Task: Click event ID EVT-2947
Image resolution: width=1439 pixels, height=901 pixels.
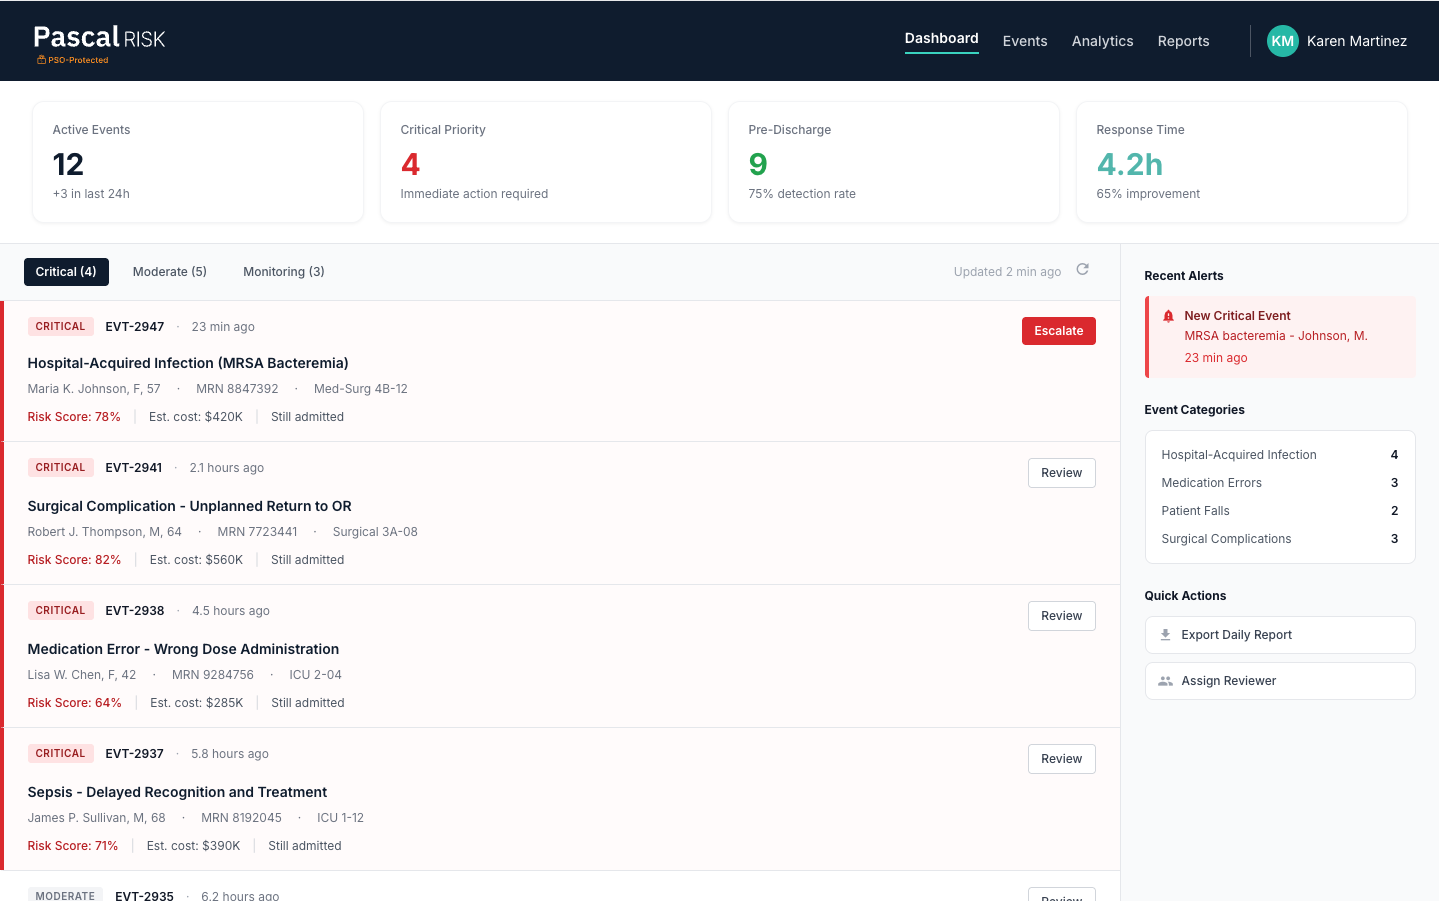Action: coord(135,327)
